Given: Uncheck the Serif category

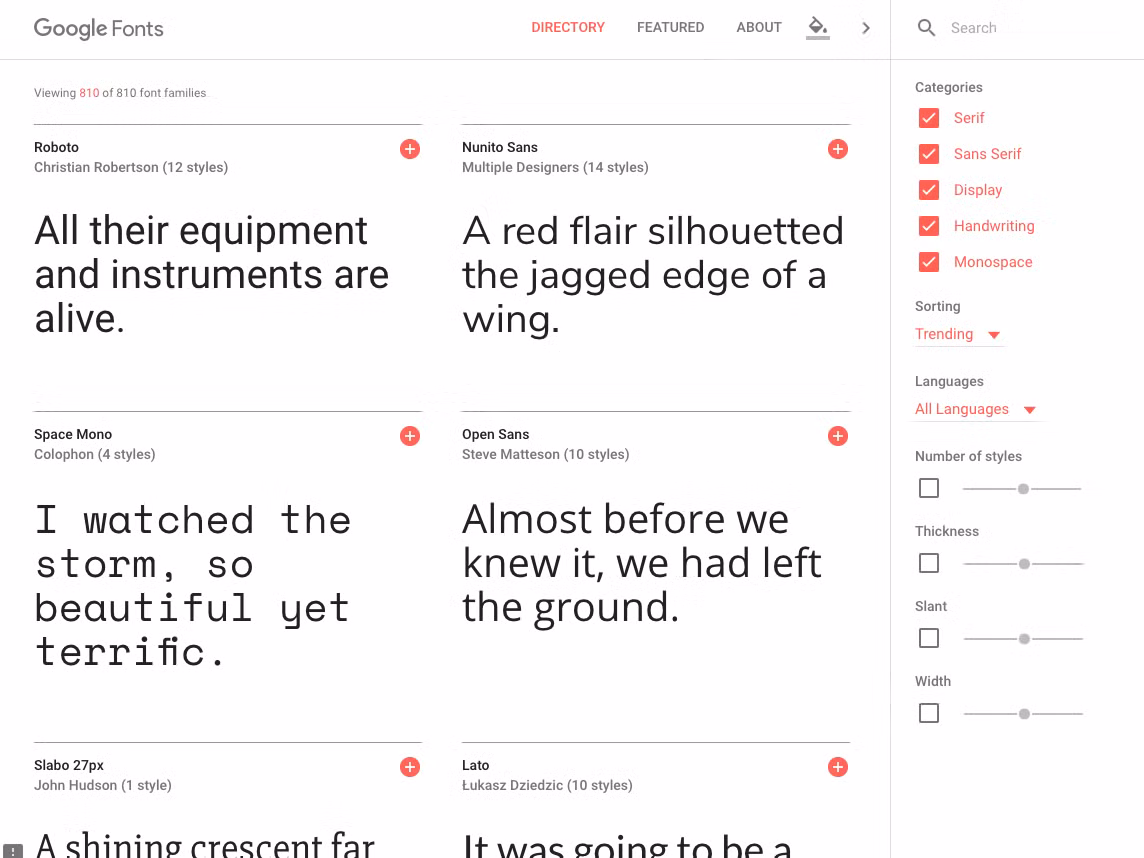Looking at the screenshot, I should tap(928, 117).
